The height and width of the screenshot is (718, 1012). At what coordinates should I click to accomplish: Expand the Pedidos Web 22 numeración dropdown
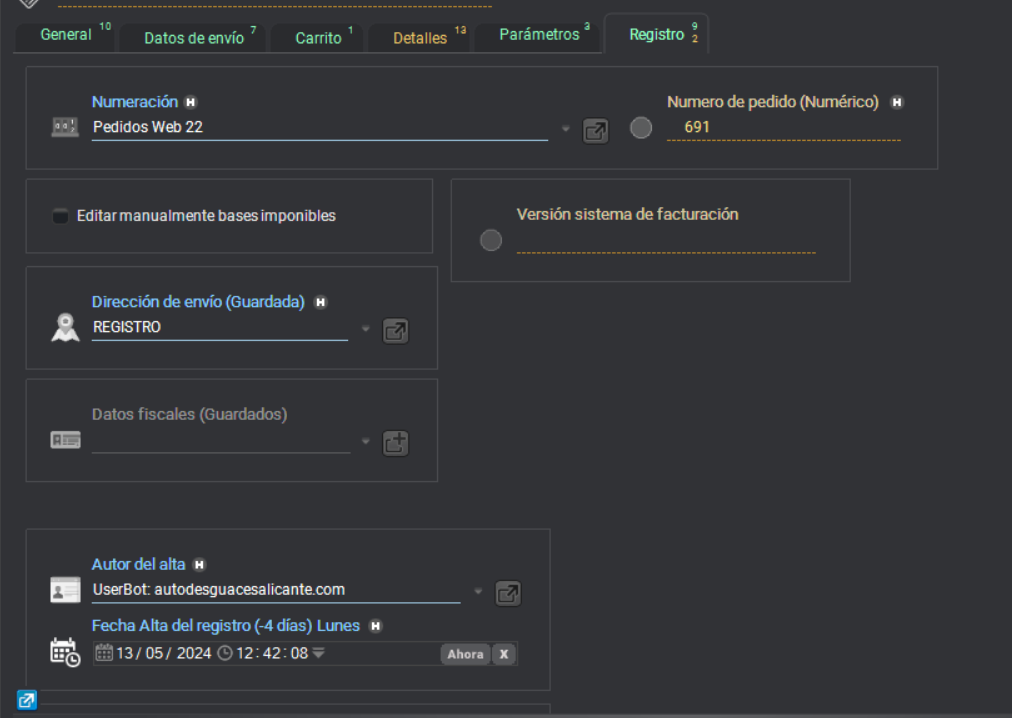pyautogui.click(x=565, y=128)
